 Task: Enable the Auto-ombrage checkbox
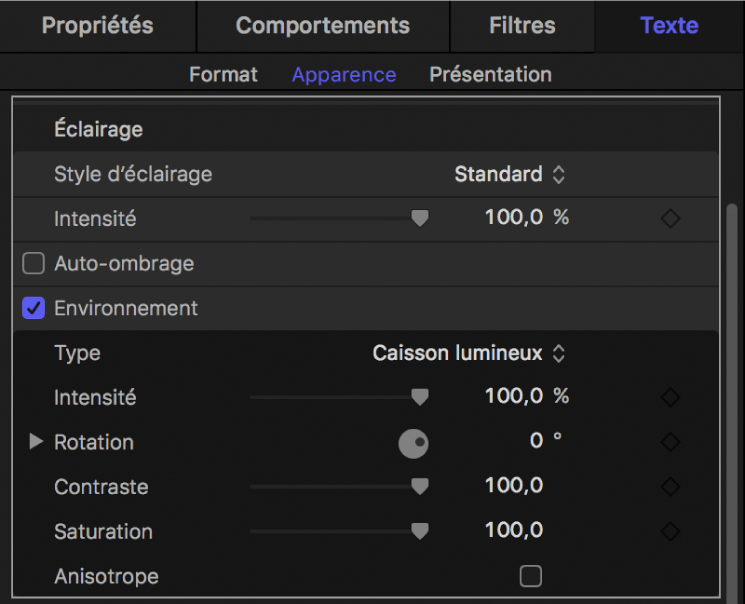tap(34, 264)
